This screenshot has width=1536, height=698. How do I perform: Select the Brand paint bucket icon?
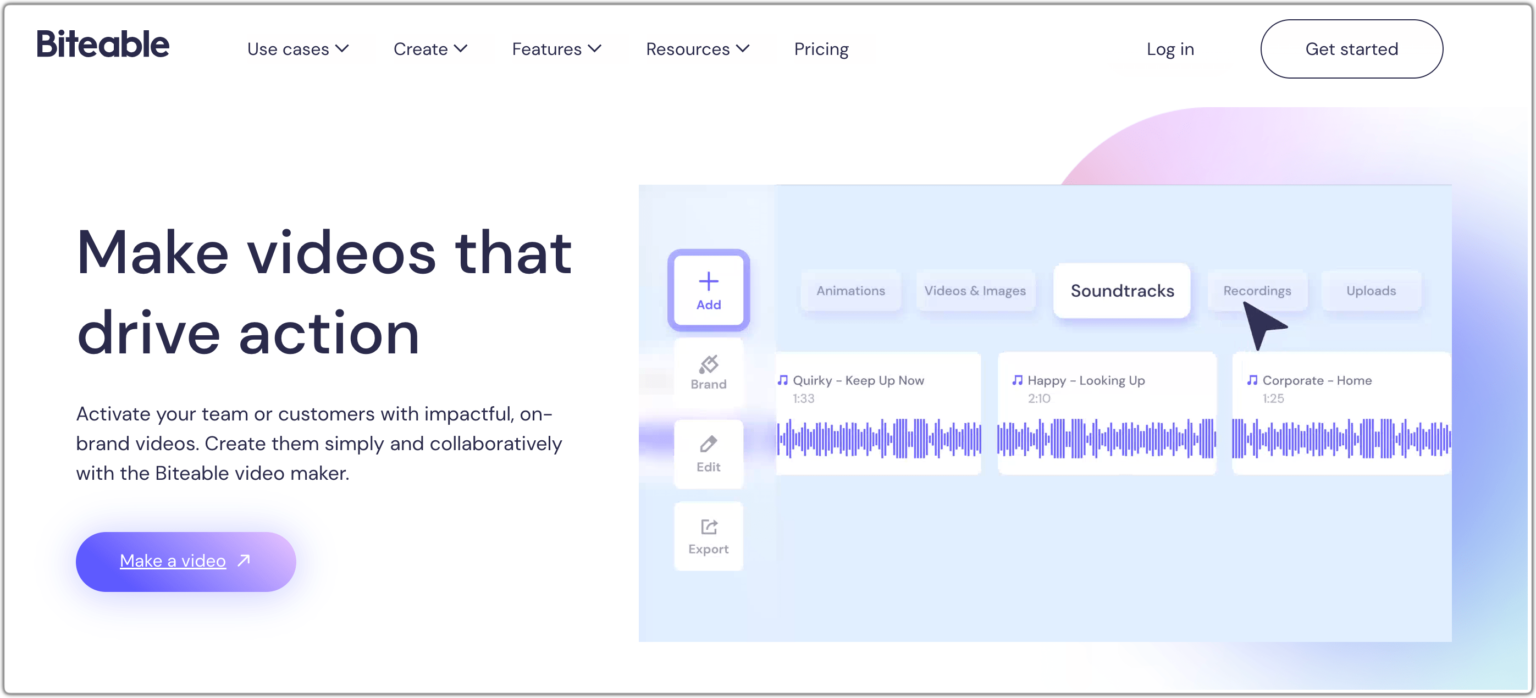click(x=708, y=364)
